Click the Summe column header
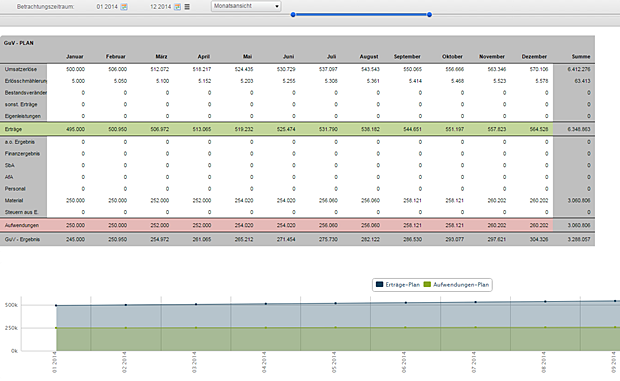The height and width of the screenshot is (381, 620). point(581,57)
